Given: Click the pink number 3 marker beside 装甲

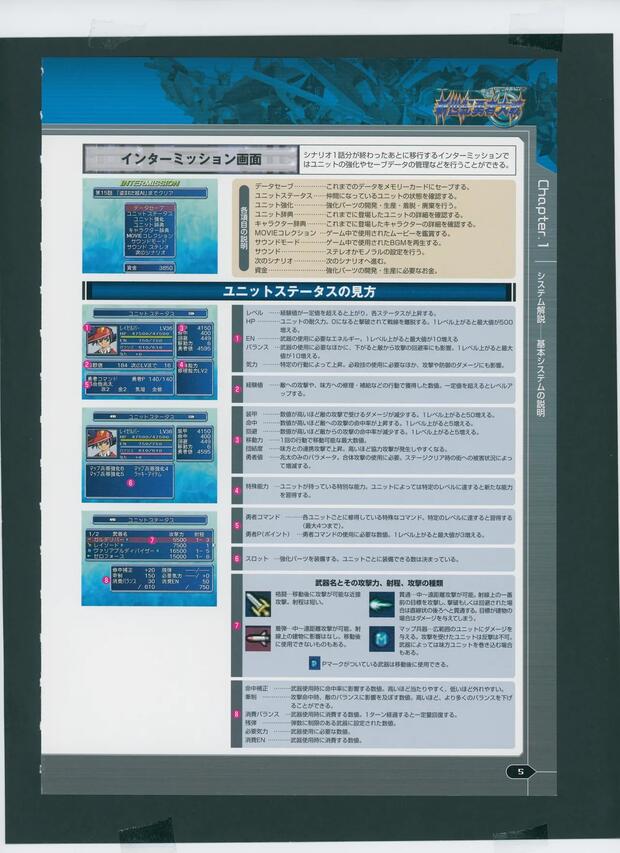Looking at the screenshot, I should coord(237,440).
